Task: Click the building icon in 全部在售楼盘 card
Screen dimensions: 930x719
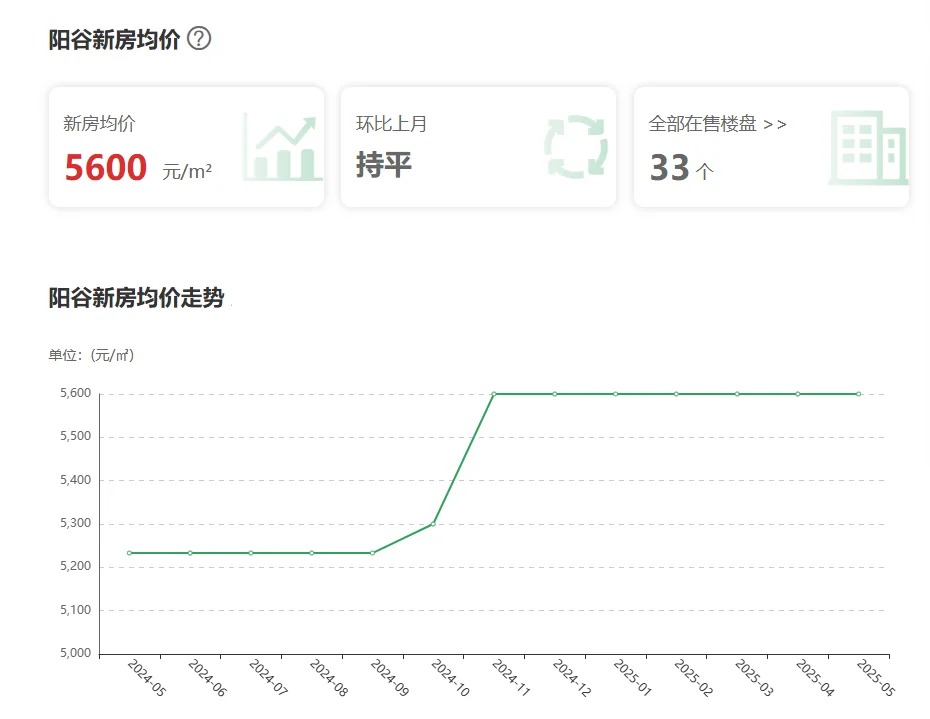Action: tap(867, 148)
